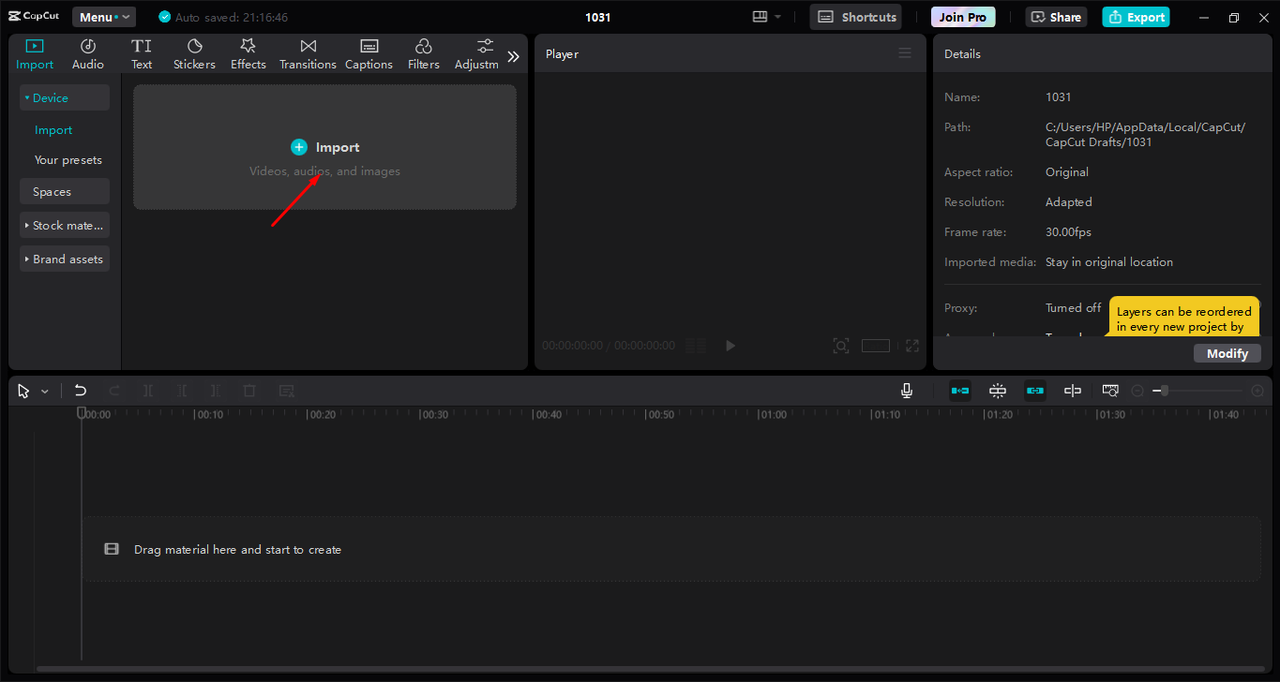Click the delete-left trim icon
The image size is (1280, 682).
click(182, 391)
